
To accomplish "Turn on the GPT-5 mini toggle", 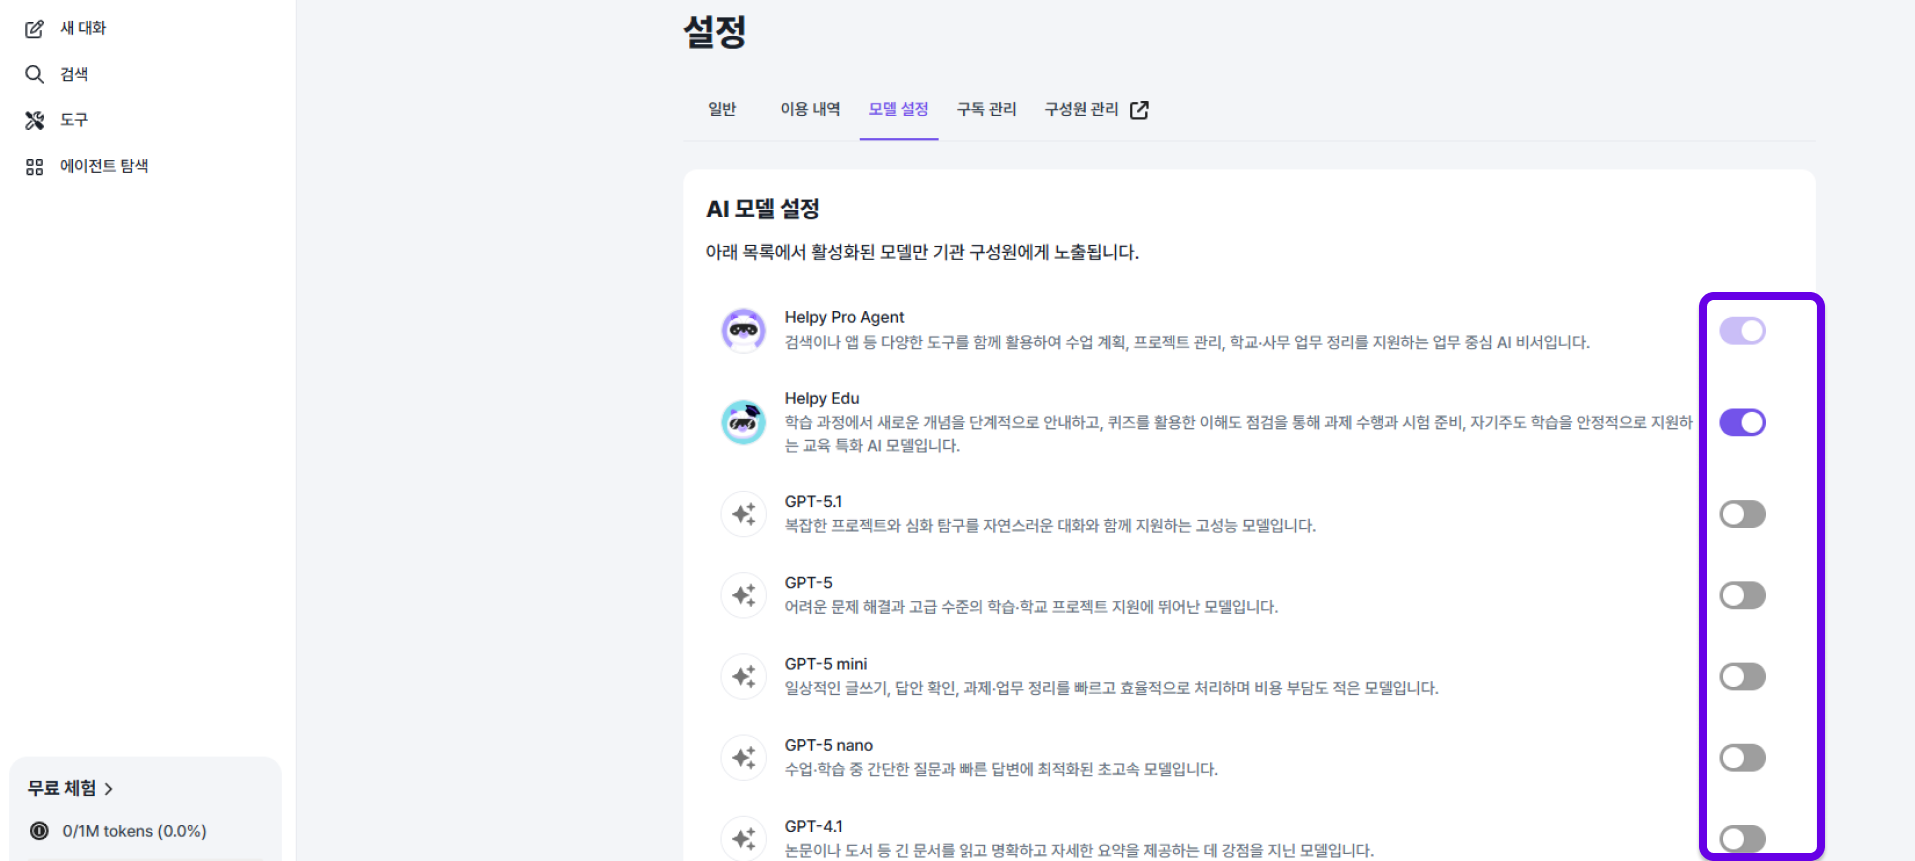I will click(x=1742, y=677).
